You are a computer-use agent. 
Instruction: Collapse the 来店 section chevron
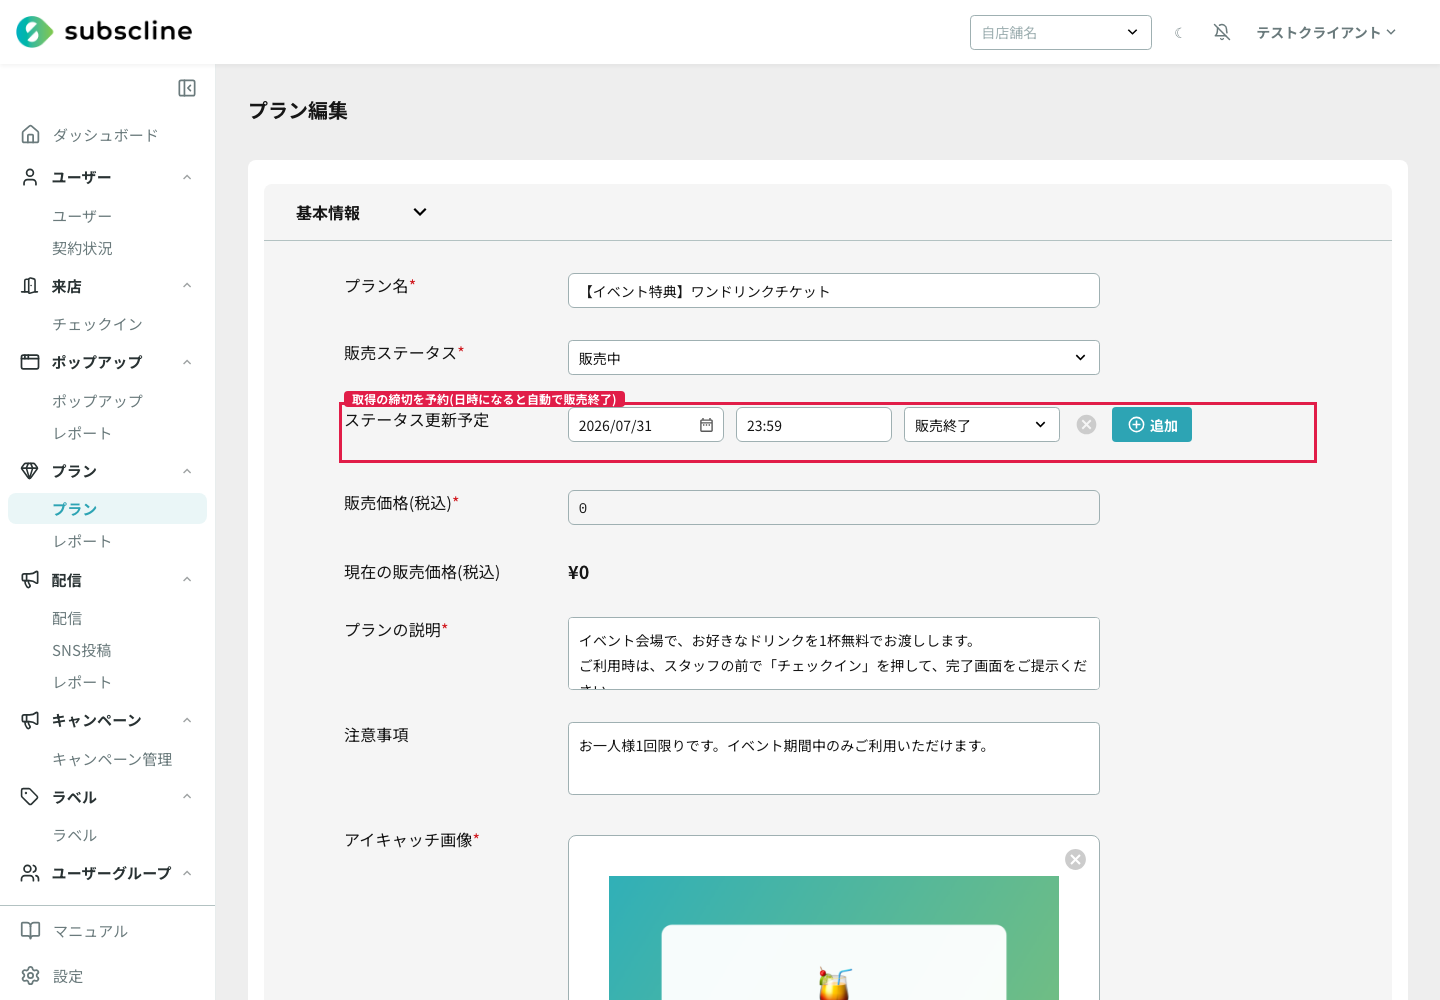(187, 286)
